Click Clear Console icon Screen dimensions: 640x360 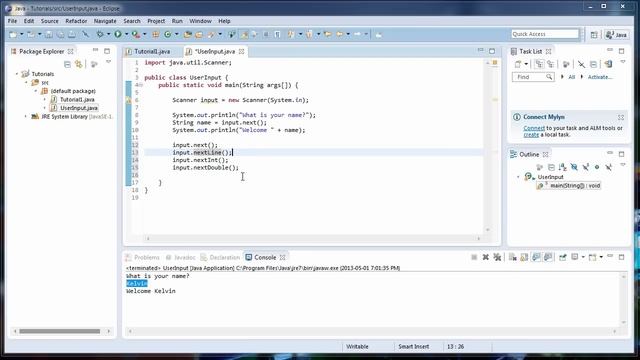pos(513,257)
